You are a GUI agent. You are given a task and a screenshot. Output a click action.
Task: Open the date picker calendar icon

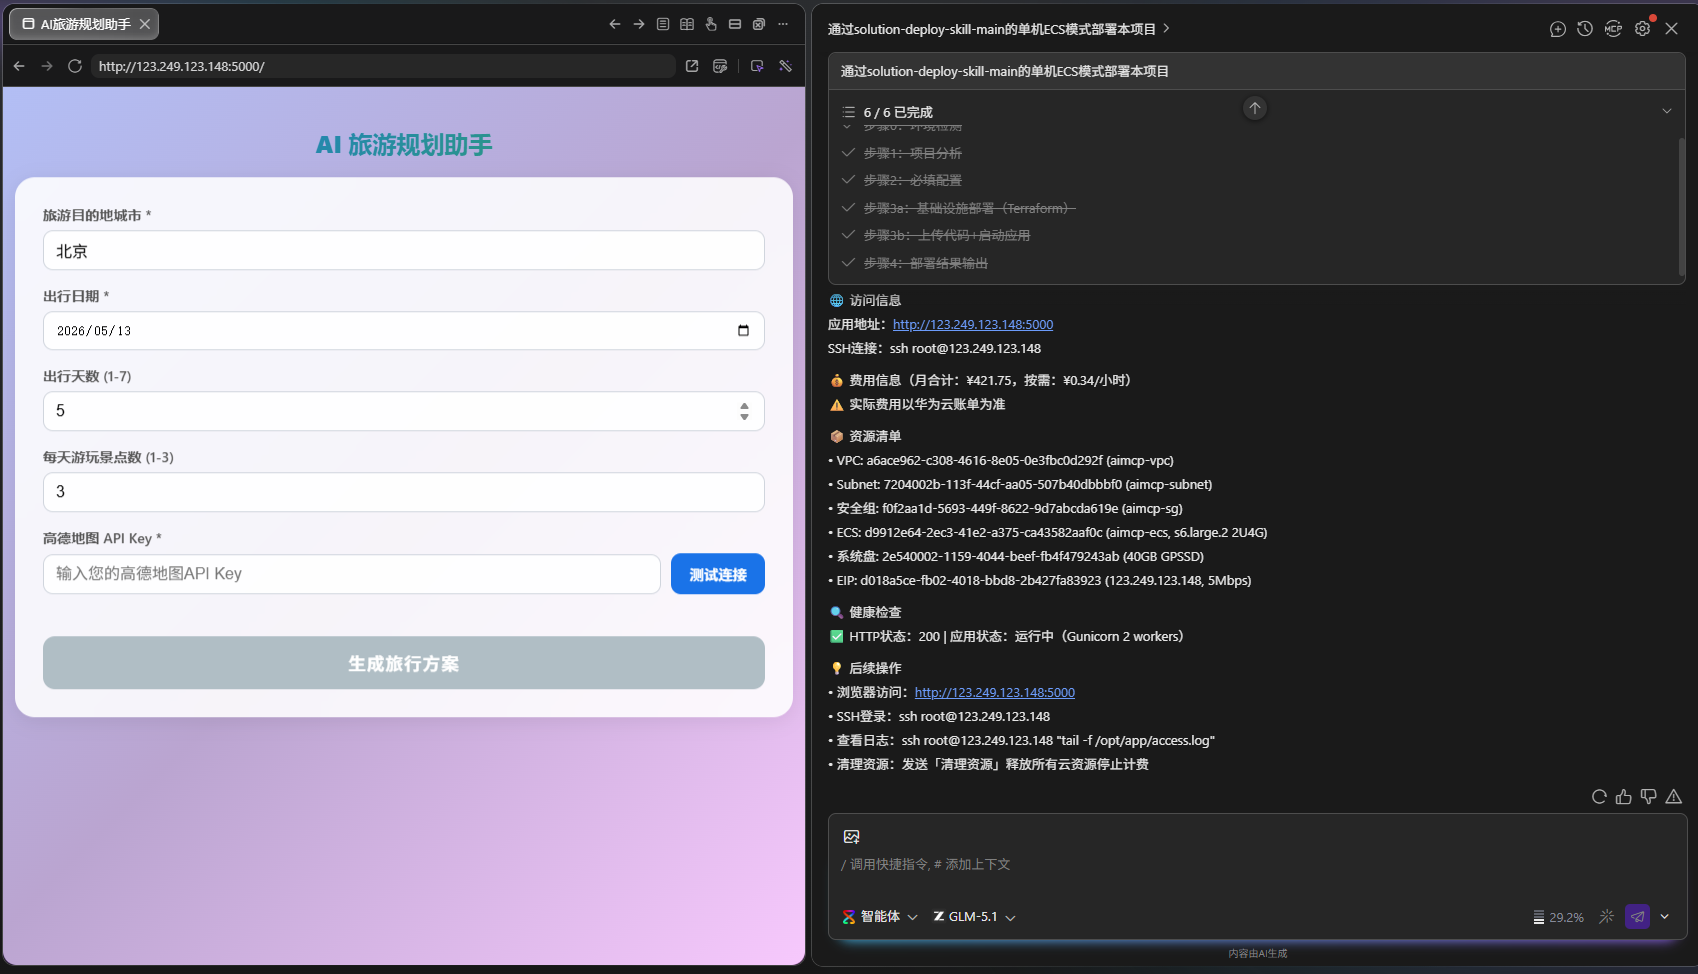click(743, 331)
